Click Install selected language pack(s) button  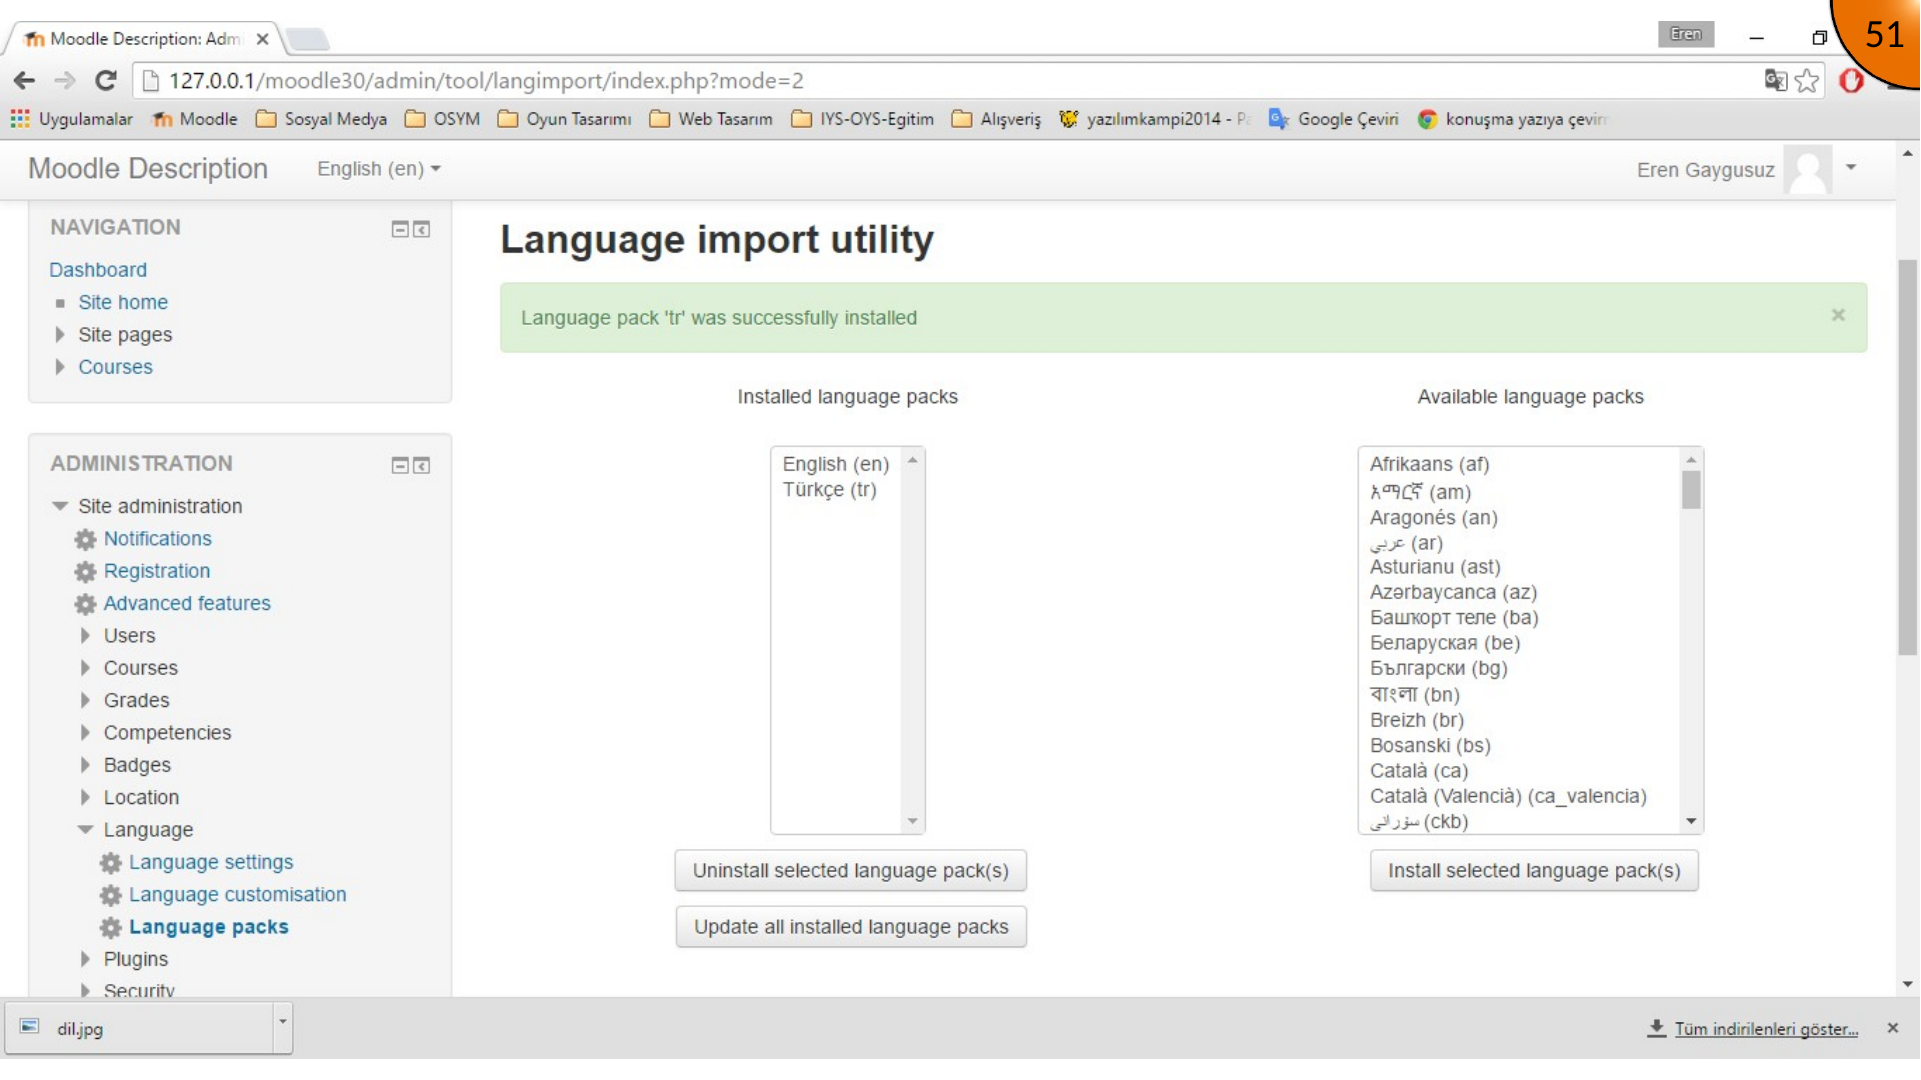click(x=1534, y=871)
